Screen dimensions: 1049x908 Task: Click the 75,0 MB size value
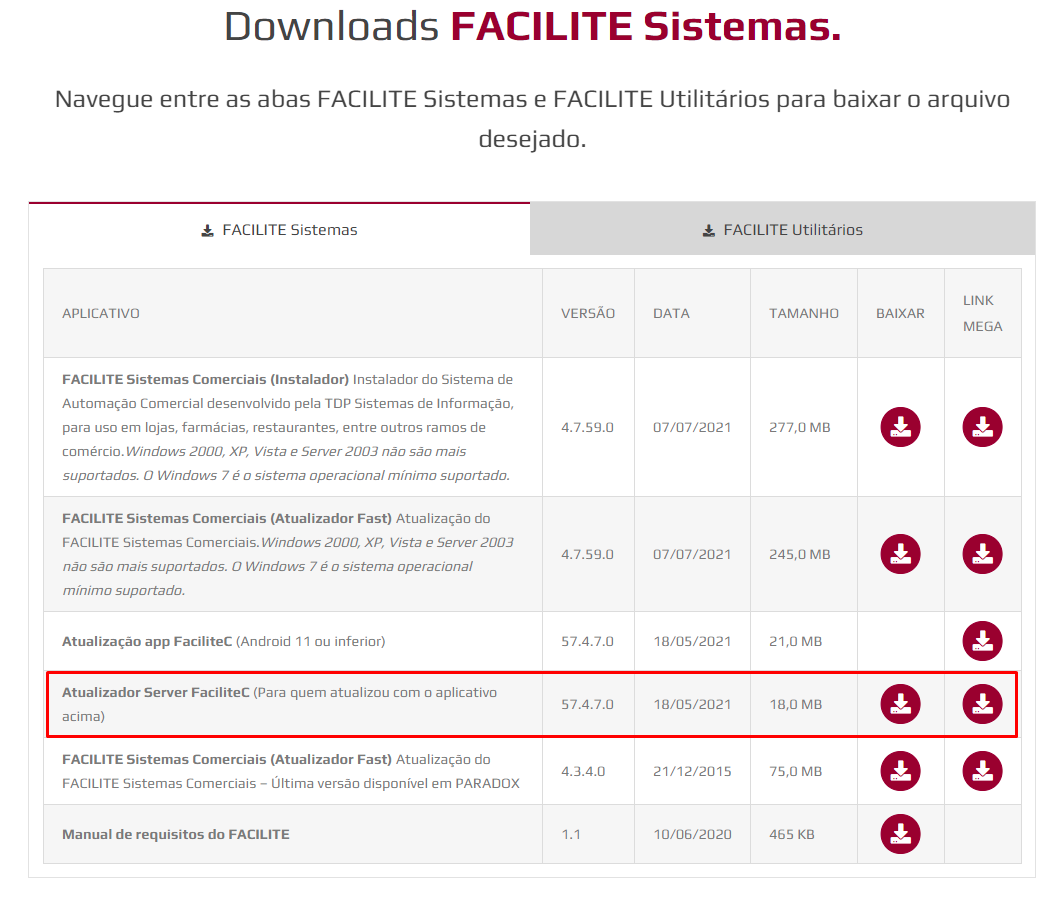[x=795, y=771]
